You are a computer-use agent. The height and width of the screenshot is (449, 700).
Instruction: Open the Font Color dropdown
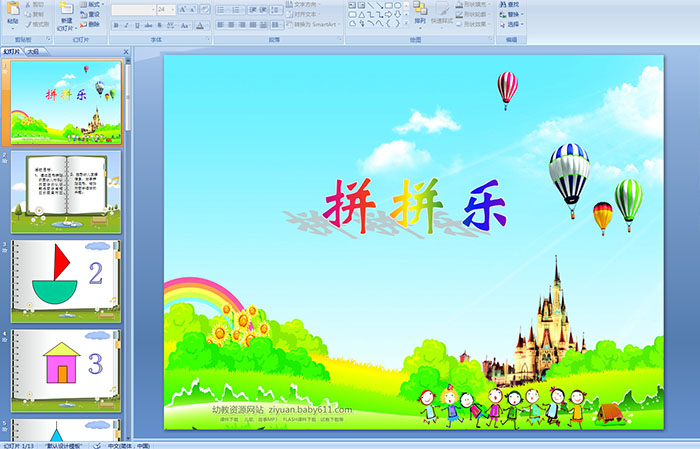pyautogui.click(x=200, y=25)
